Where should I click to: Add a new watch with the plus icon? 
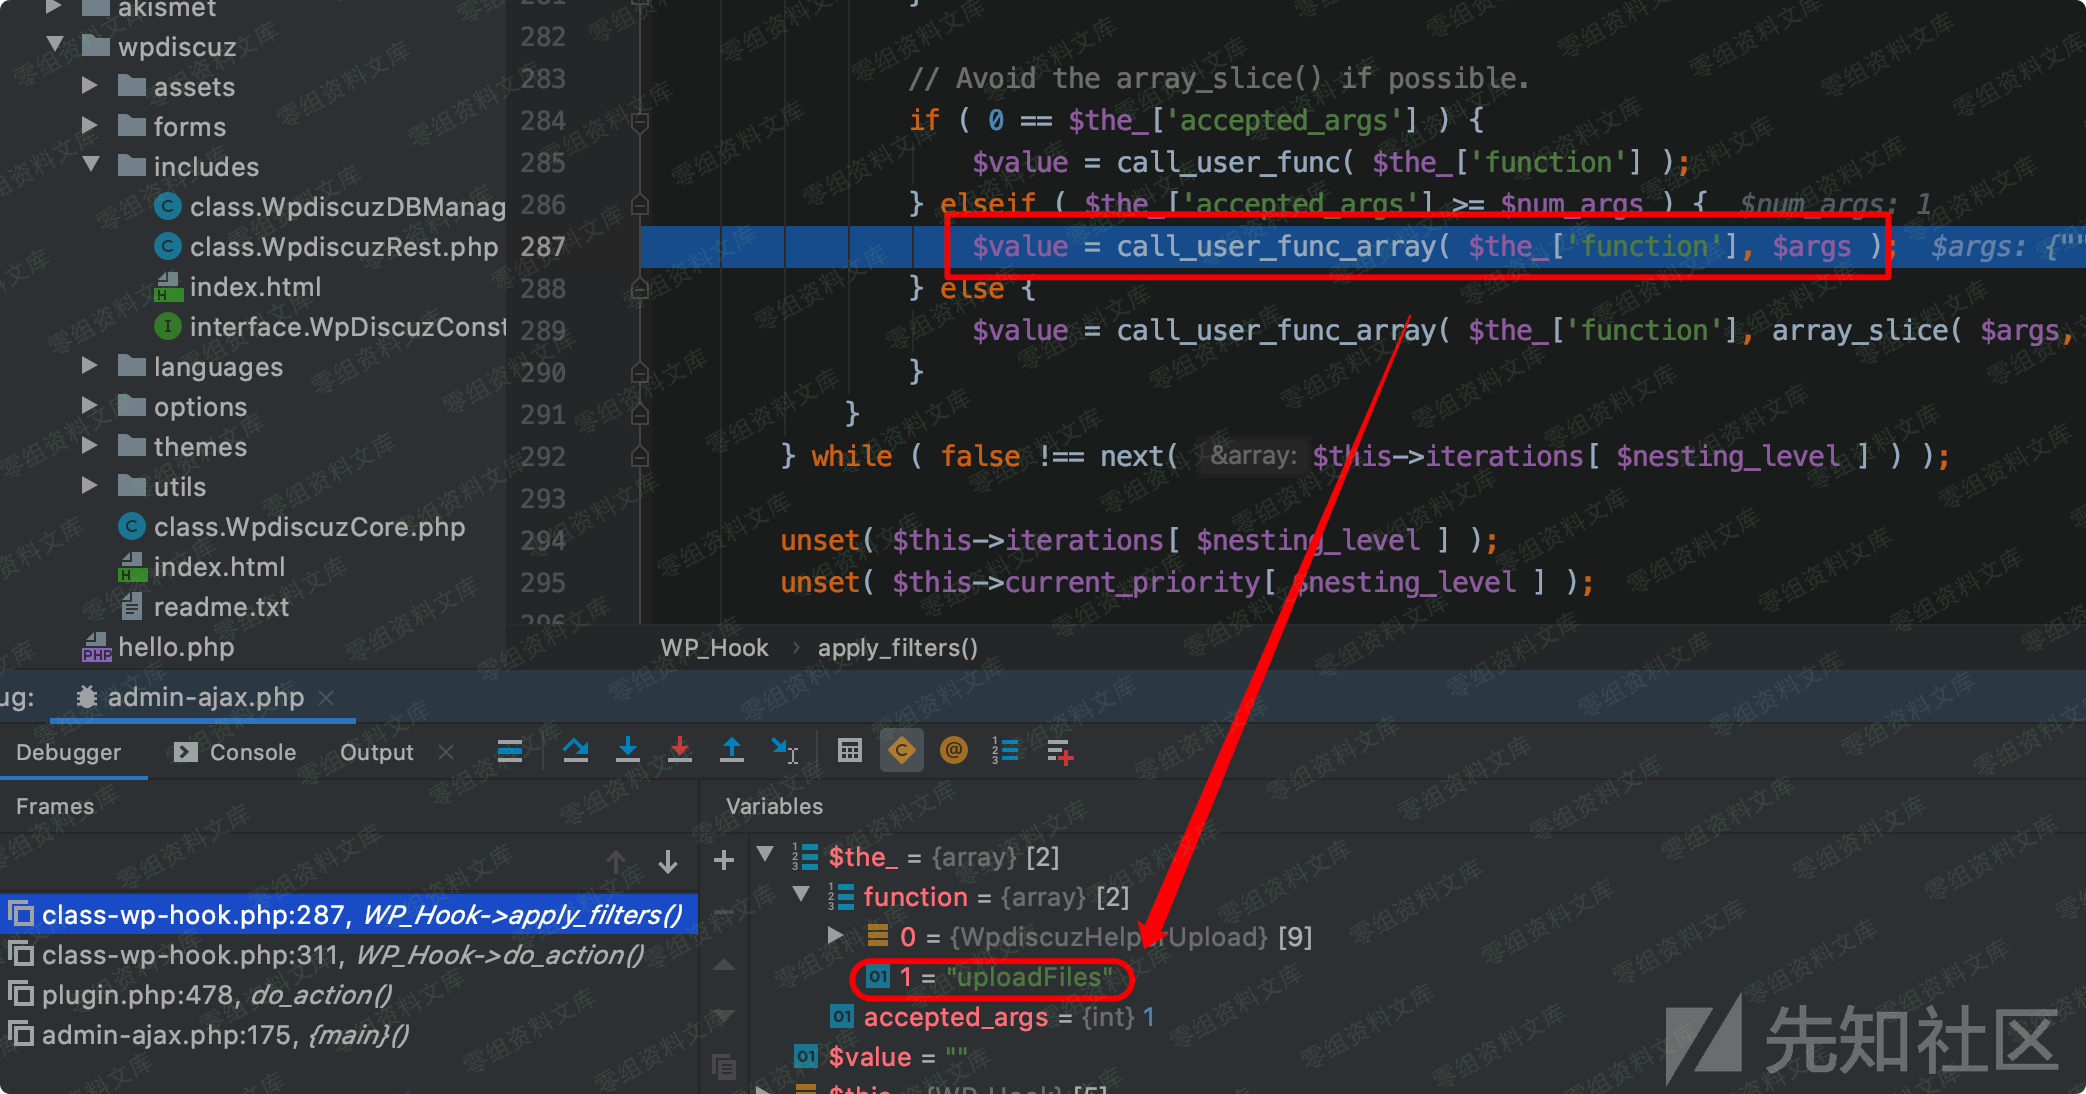(x=724, y=860)
